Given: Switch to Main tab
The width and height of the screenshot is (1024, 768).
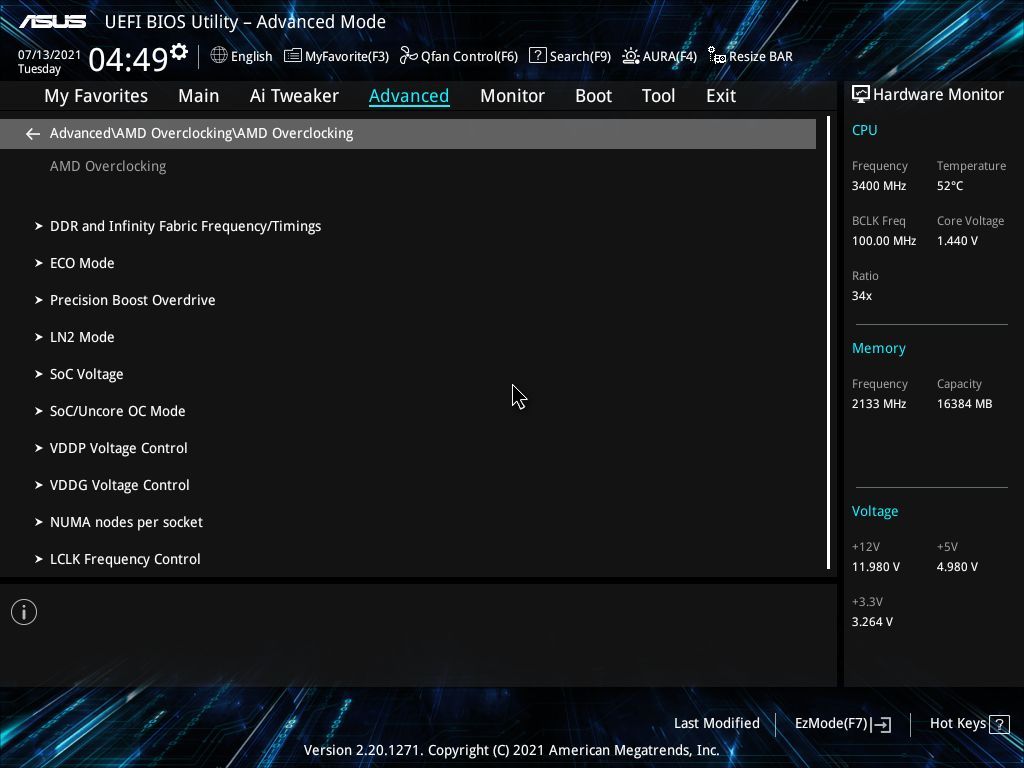Looking at the screenshot, I should coord(199,96).
